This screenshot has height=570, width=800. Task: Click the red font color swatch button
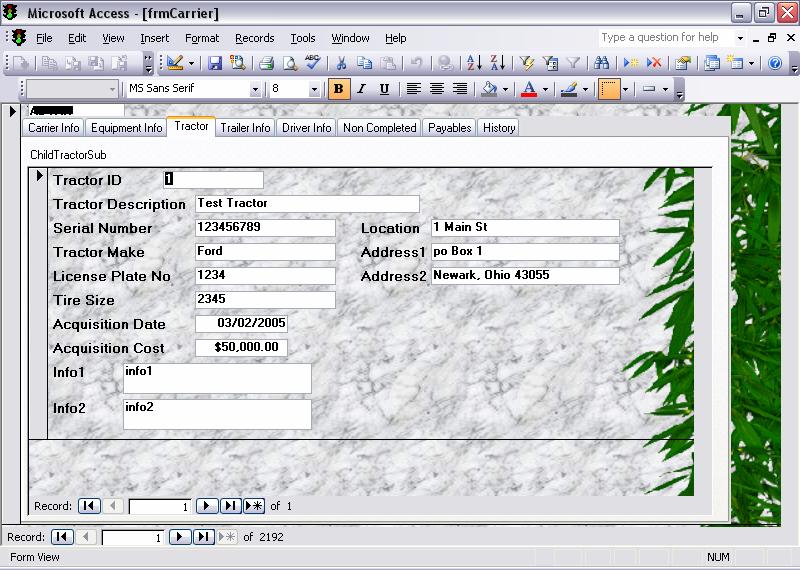tap(528, 89)
